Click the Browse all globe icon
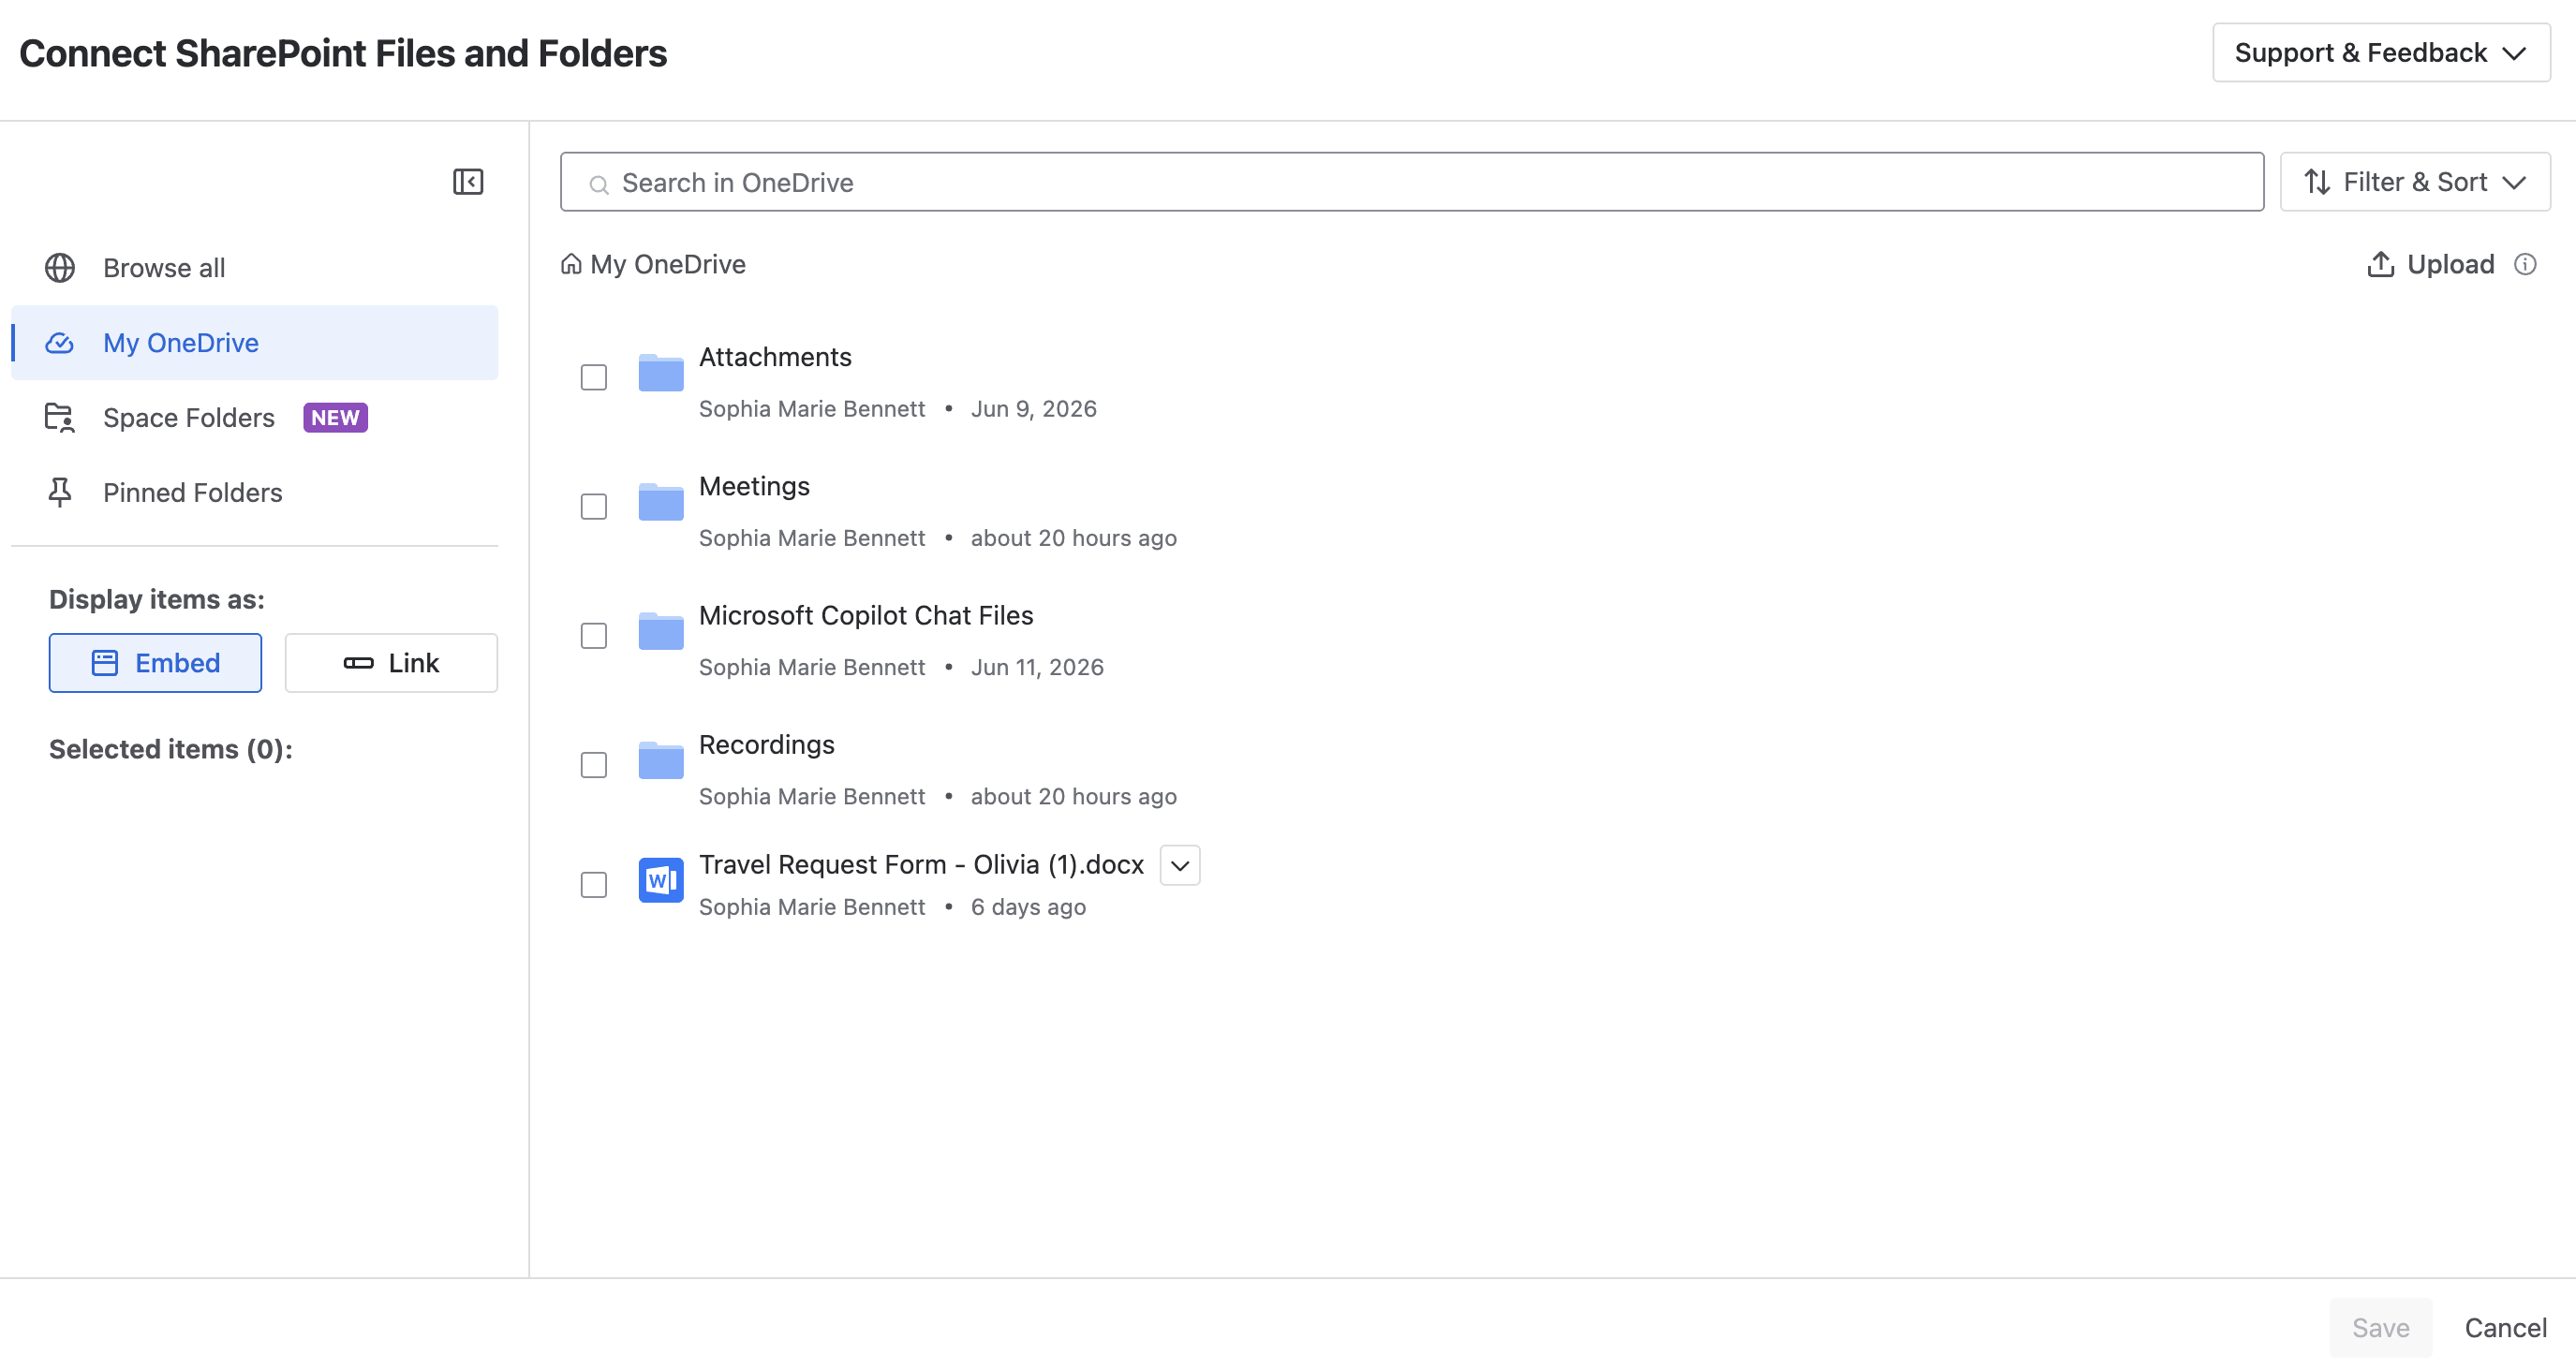Image resolution: width=2576 pixels, height=1369 pixels. point(60,268)
